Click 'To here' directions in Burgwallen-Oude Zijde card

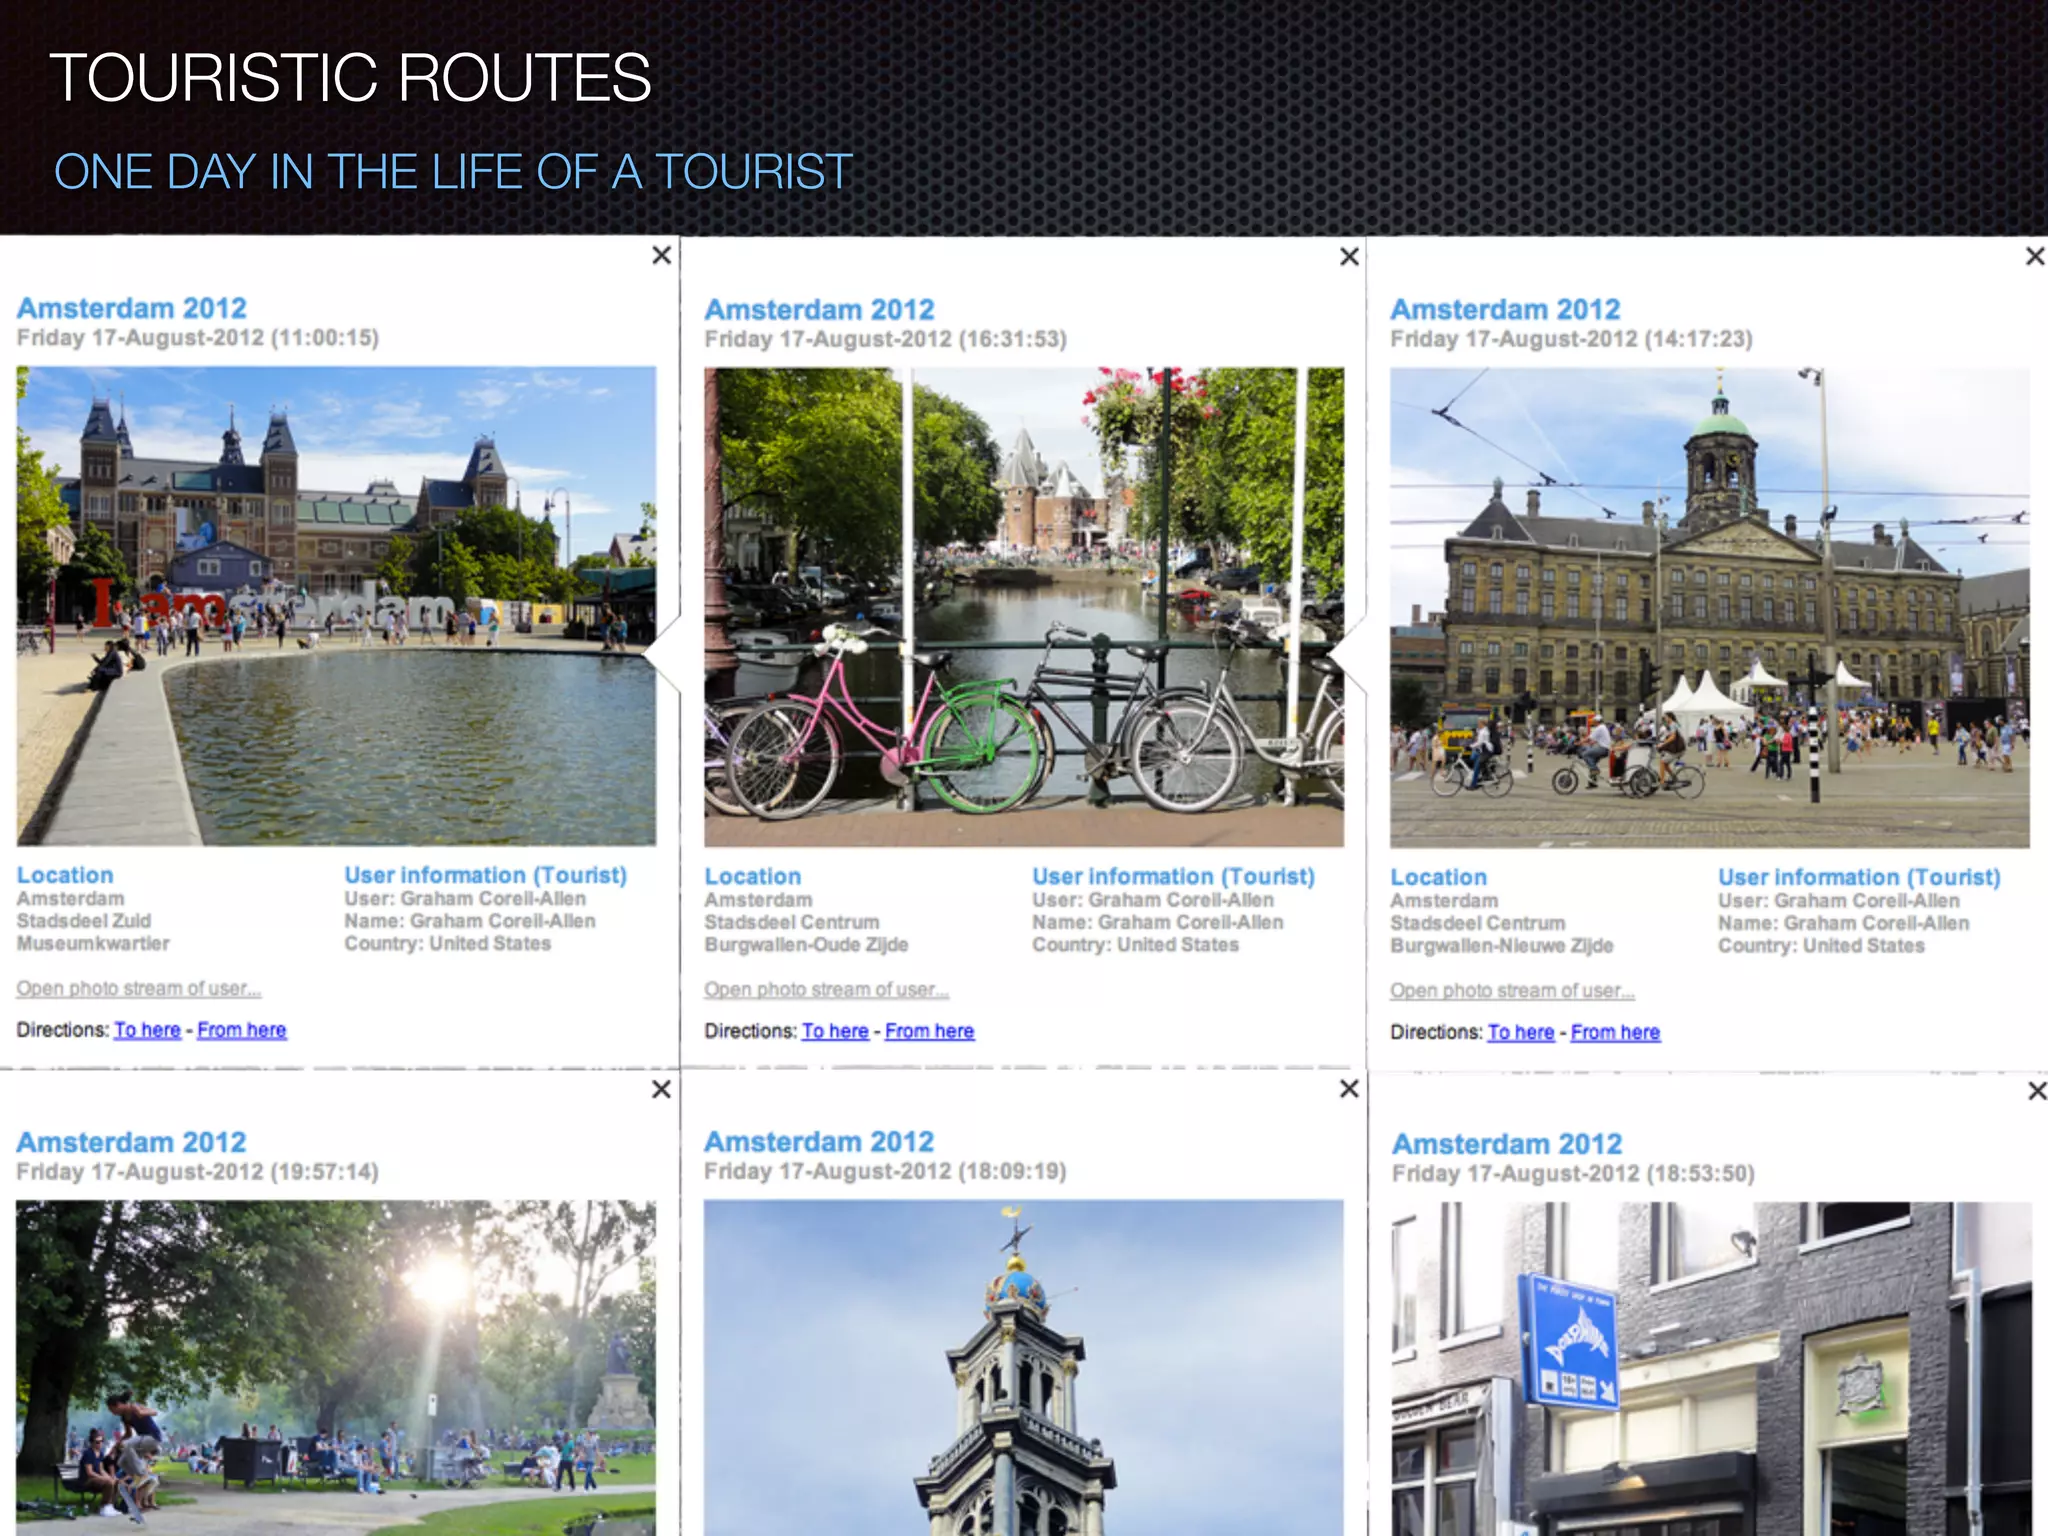(x=835, y=1031)
